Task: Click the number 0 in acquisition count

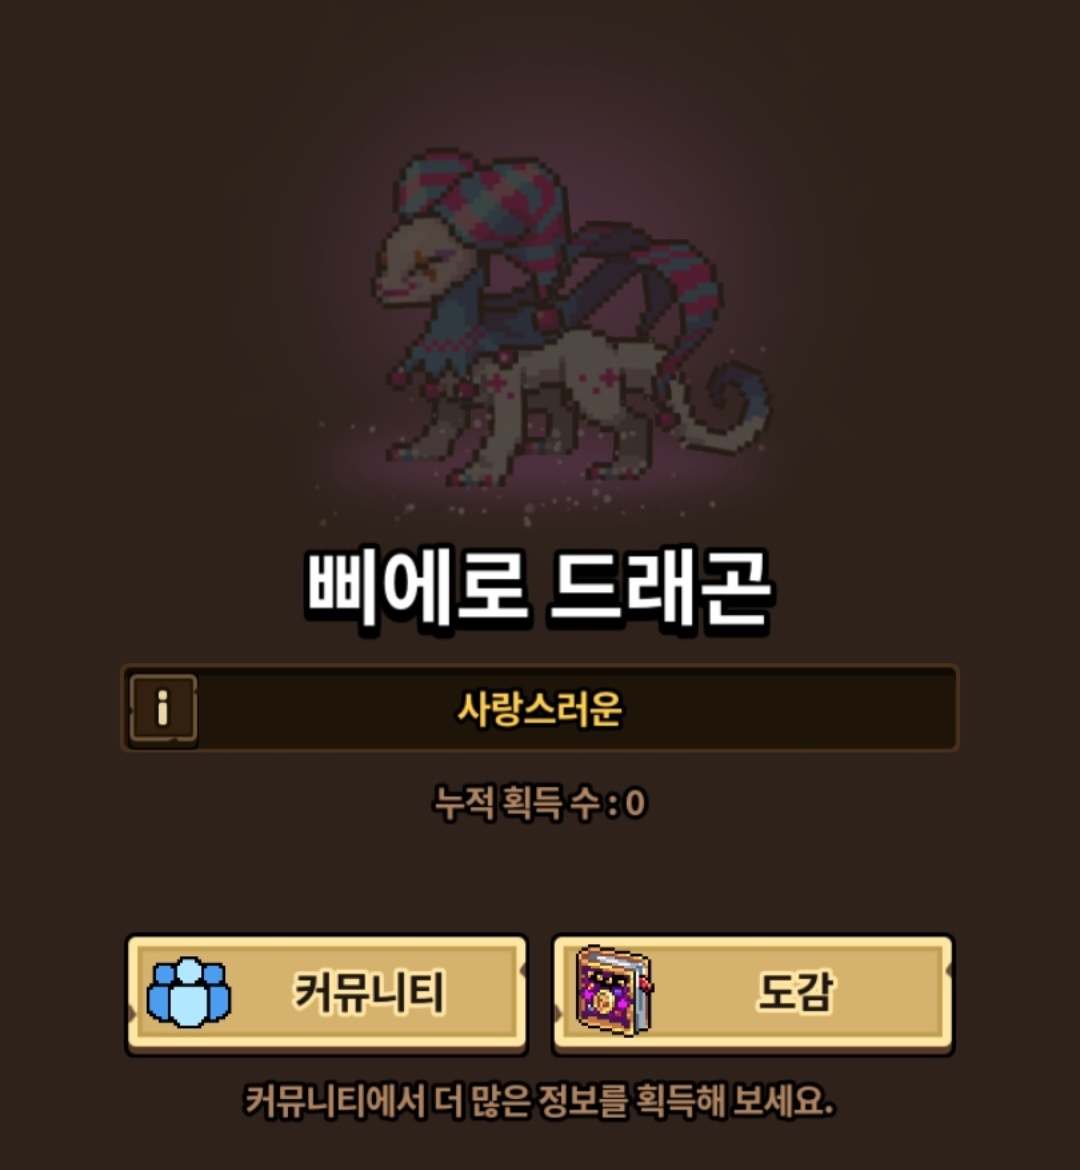Action: (635, 804)
